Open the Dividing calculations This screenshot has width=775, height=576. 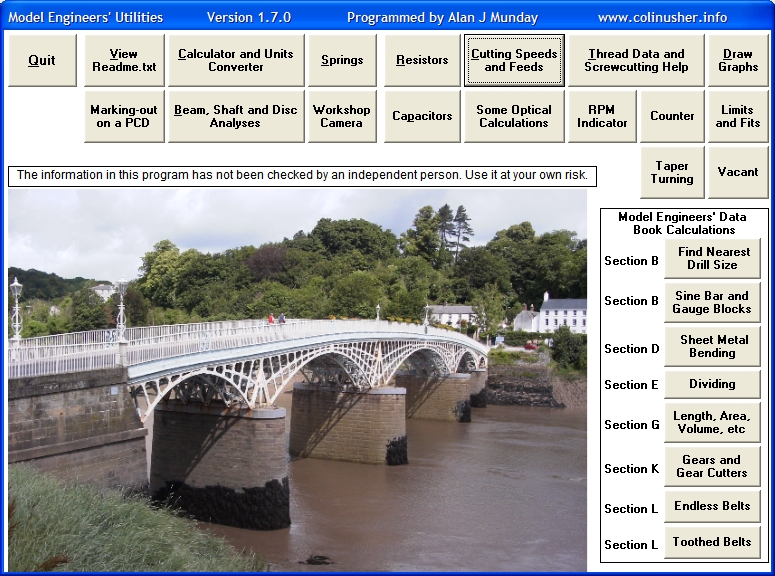click(x=712, y=384)
